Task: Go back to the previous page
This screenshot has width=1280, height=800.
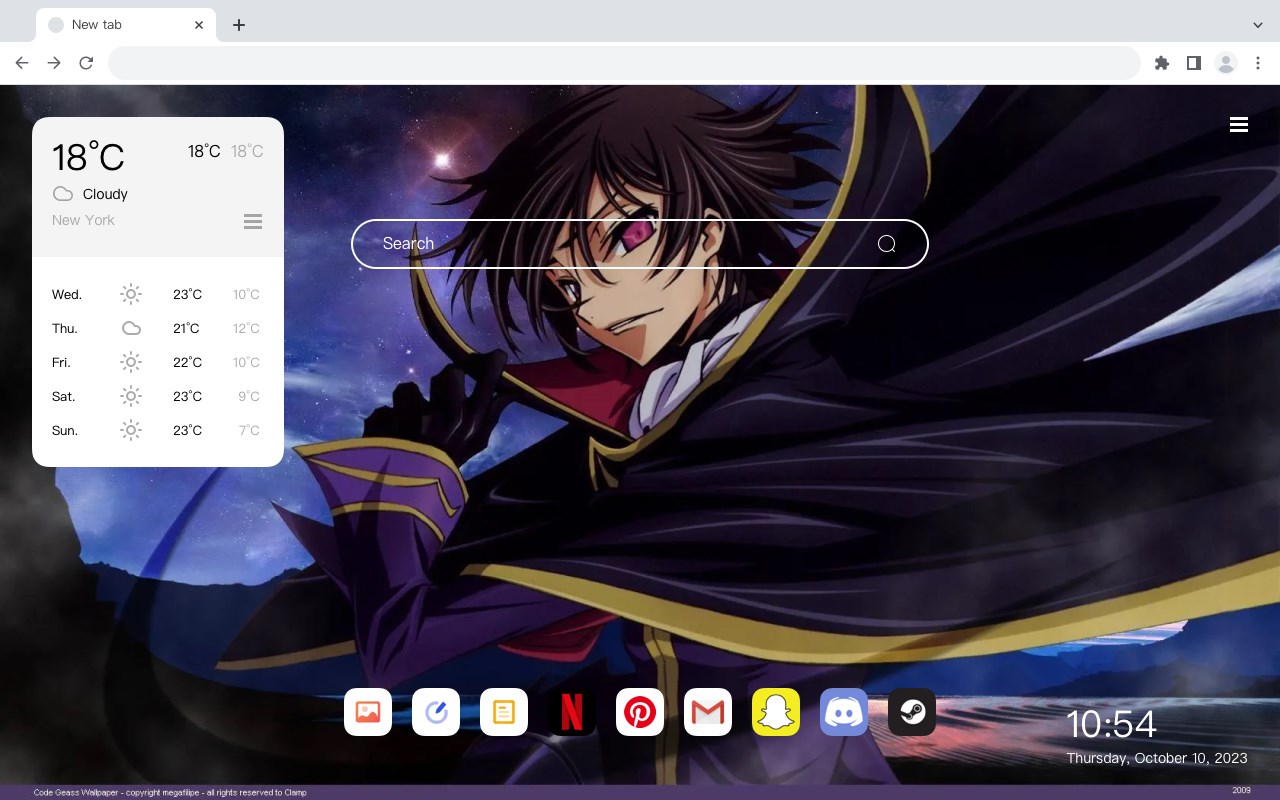Action: click(22, 63)
